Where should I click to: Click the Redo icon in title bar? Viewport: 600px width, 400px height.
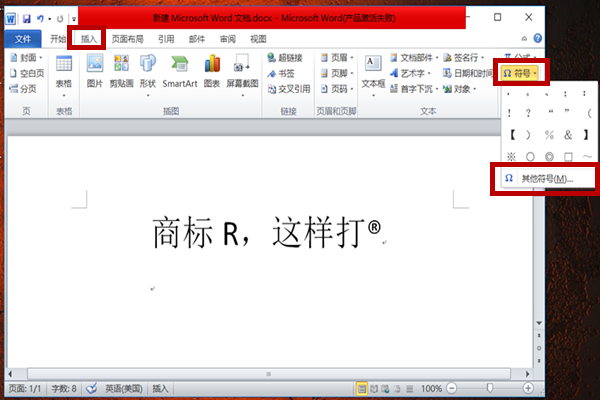(60, 18)
